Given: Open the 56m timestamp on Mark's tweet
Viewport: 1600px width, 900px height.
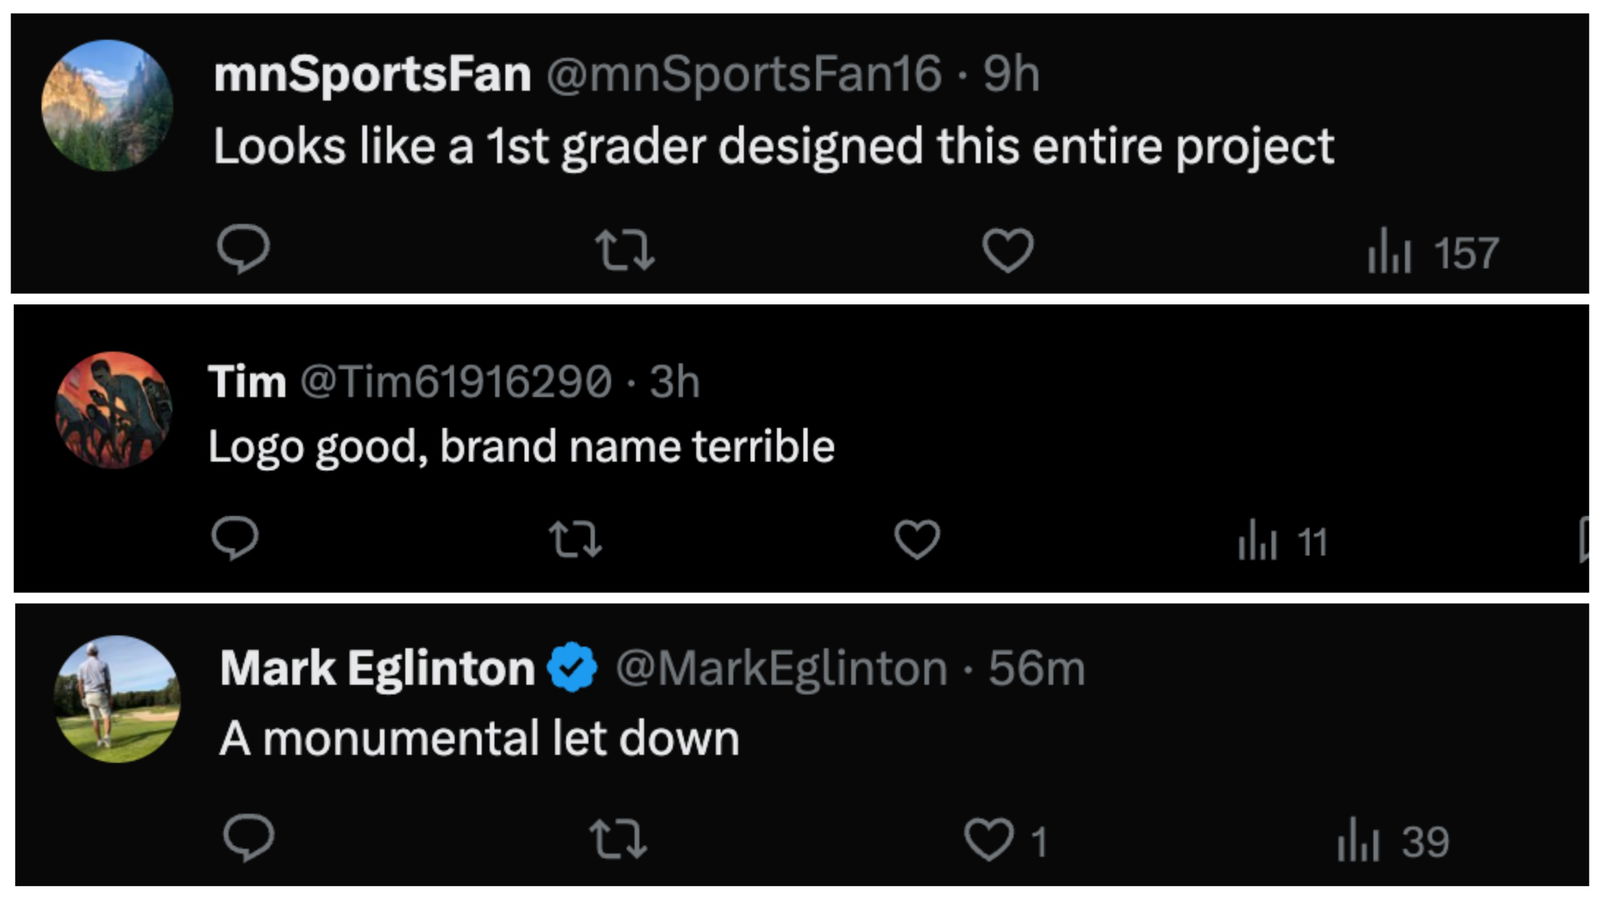Looking at the screenshot, I should coord(1036,668).
